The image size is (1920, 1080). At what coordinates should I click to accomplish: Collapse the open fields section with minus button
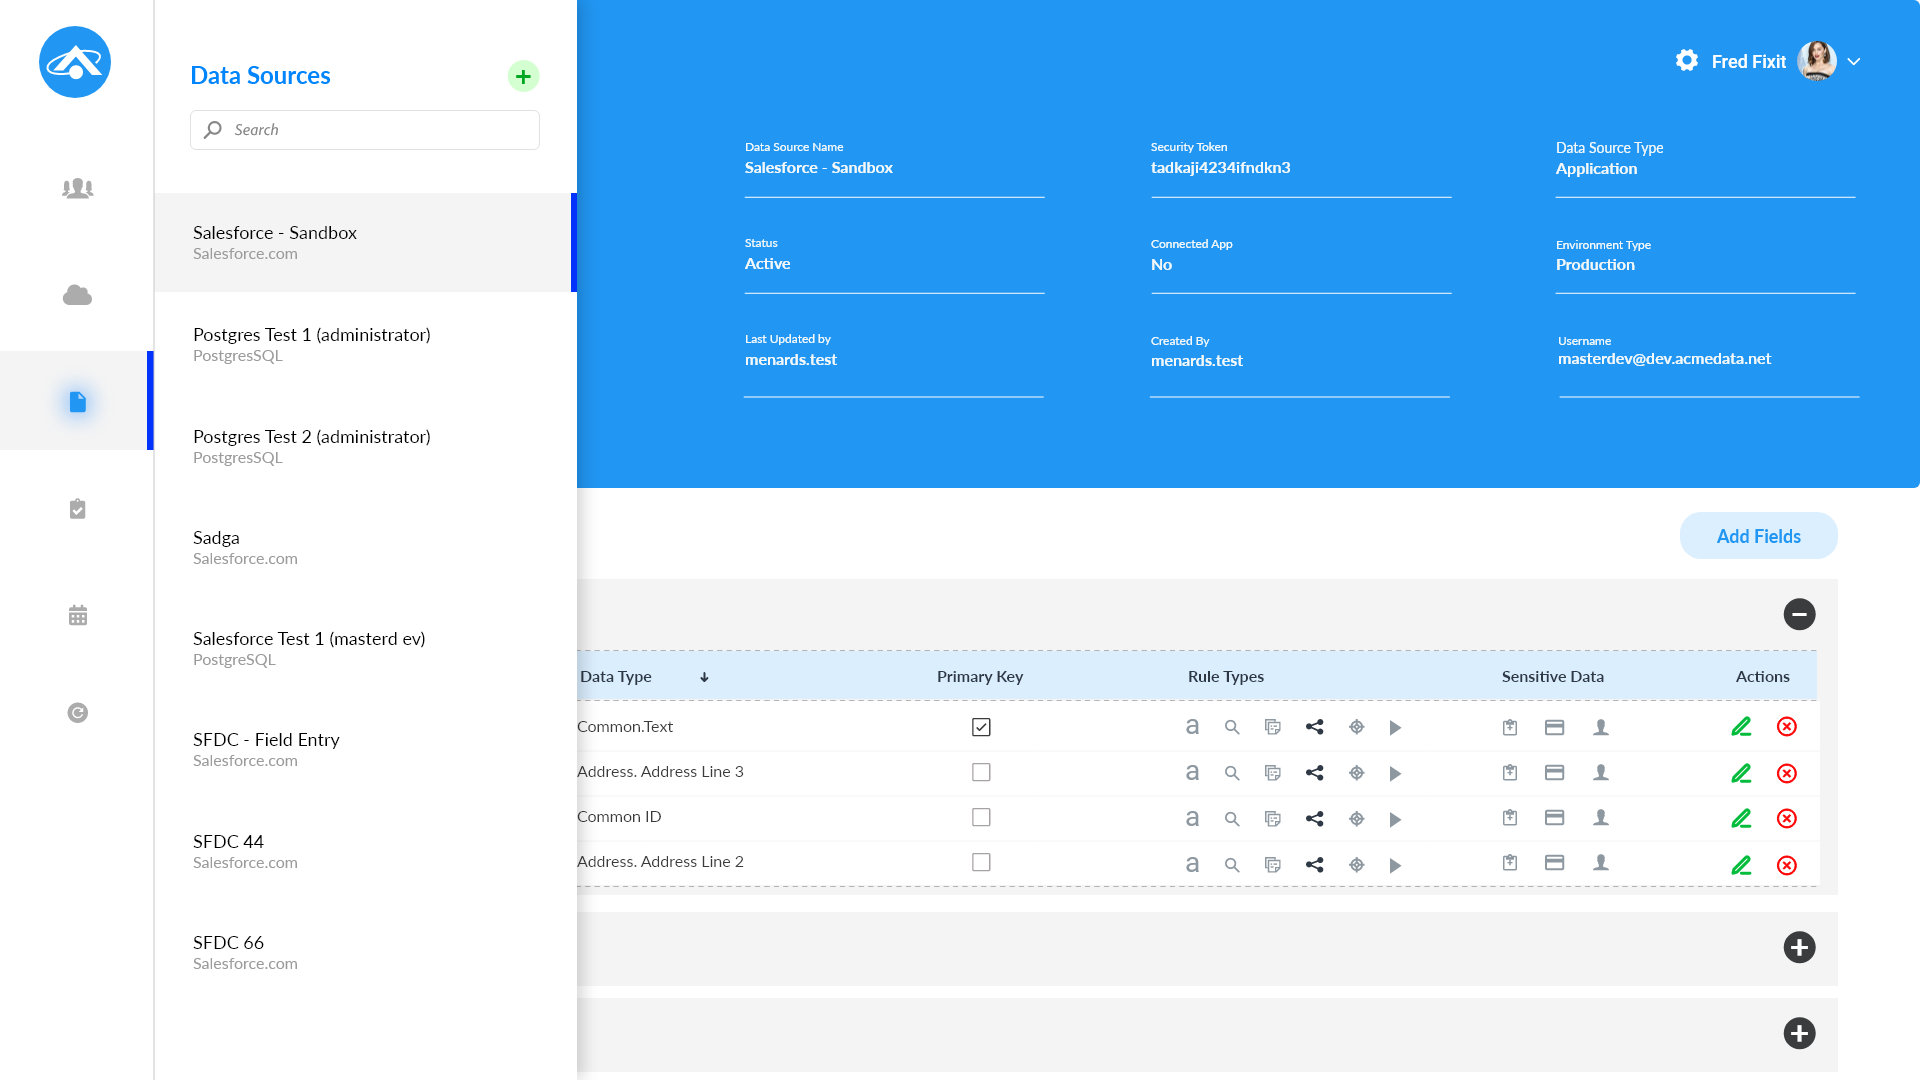[x=1799, y=614]
